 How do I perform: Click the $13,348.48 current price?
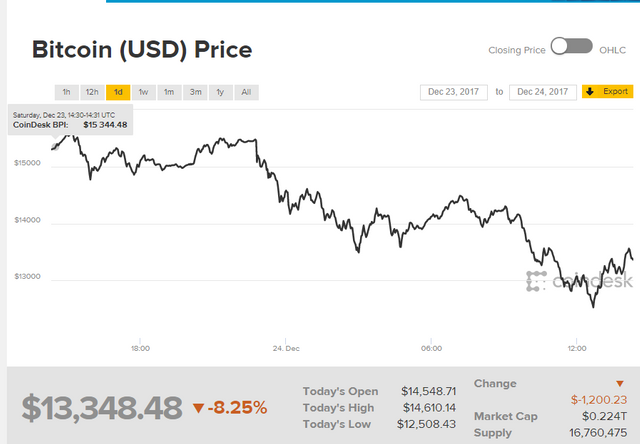click(102, 407)
